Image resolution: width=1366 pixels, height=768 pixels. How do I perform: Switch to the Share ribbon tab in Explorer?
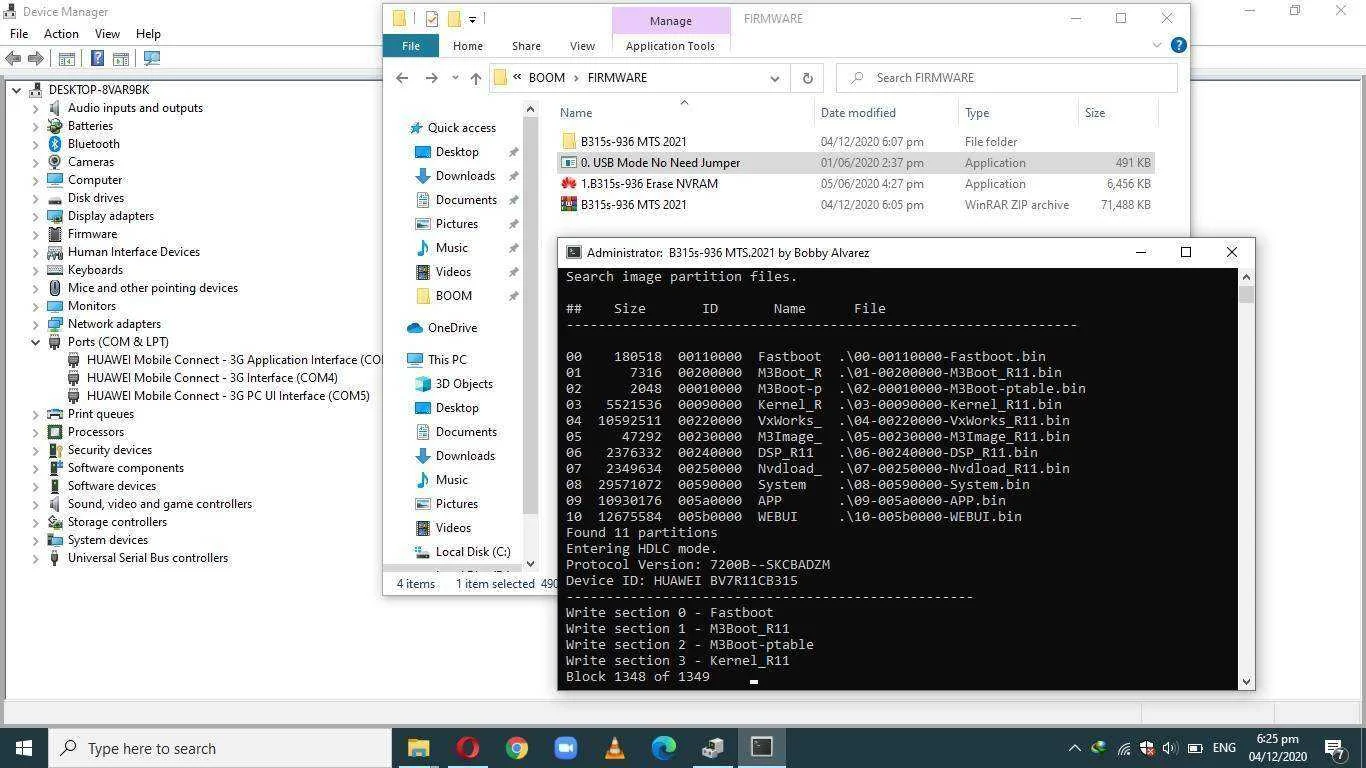pos(526,46)
